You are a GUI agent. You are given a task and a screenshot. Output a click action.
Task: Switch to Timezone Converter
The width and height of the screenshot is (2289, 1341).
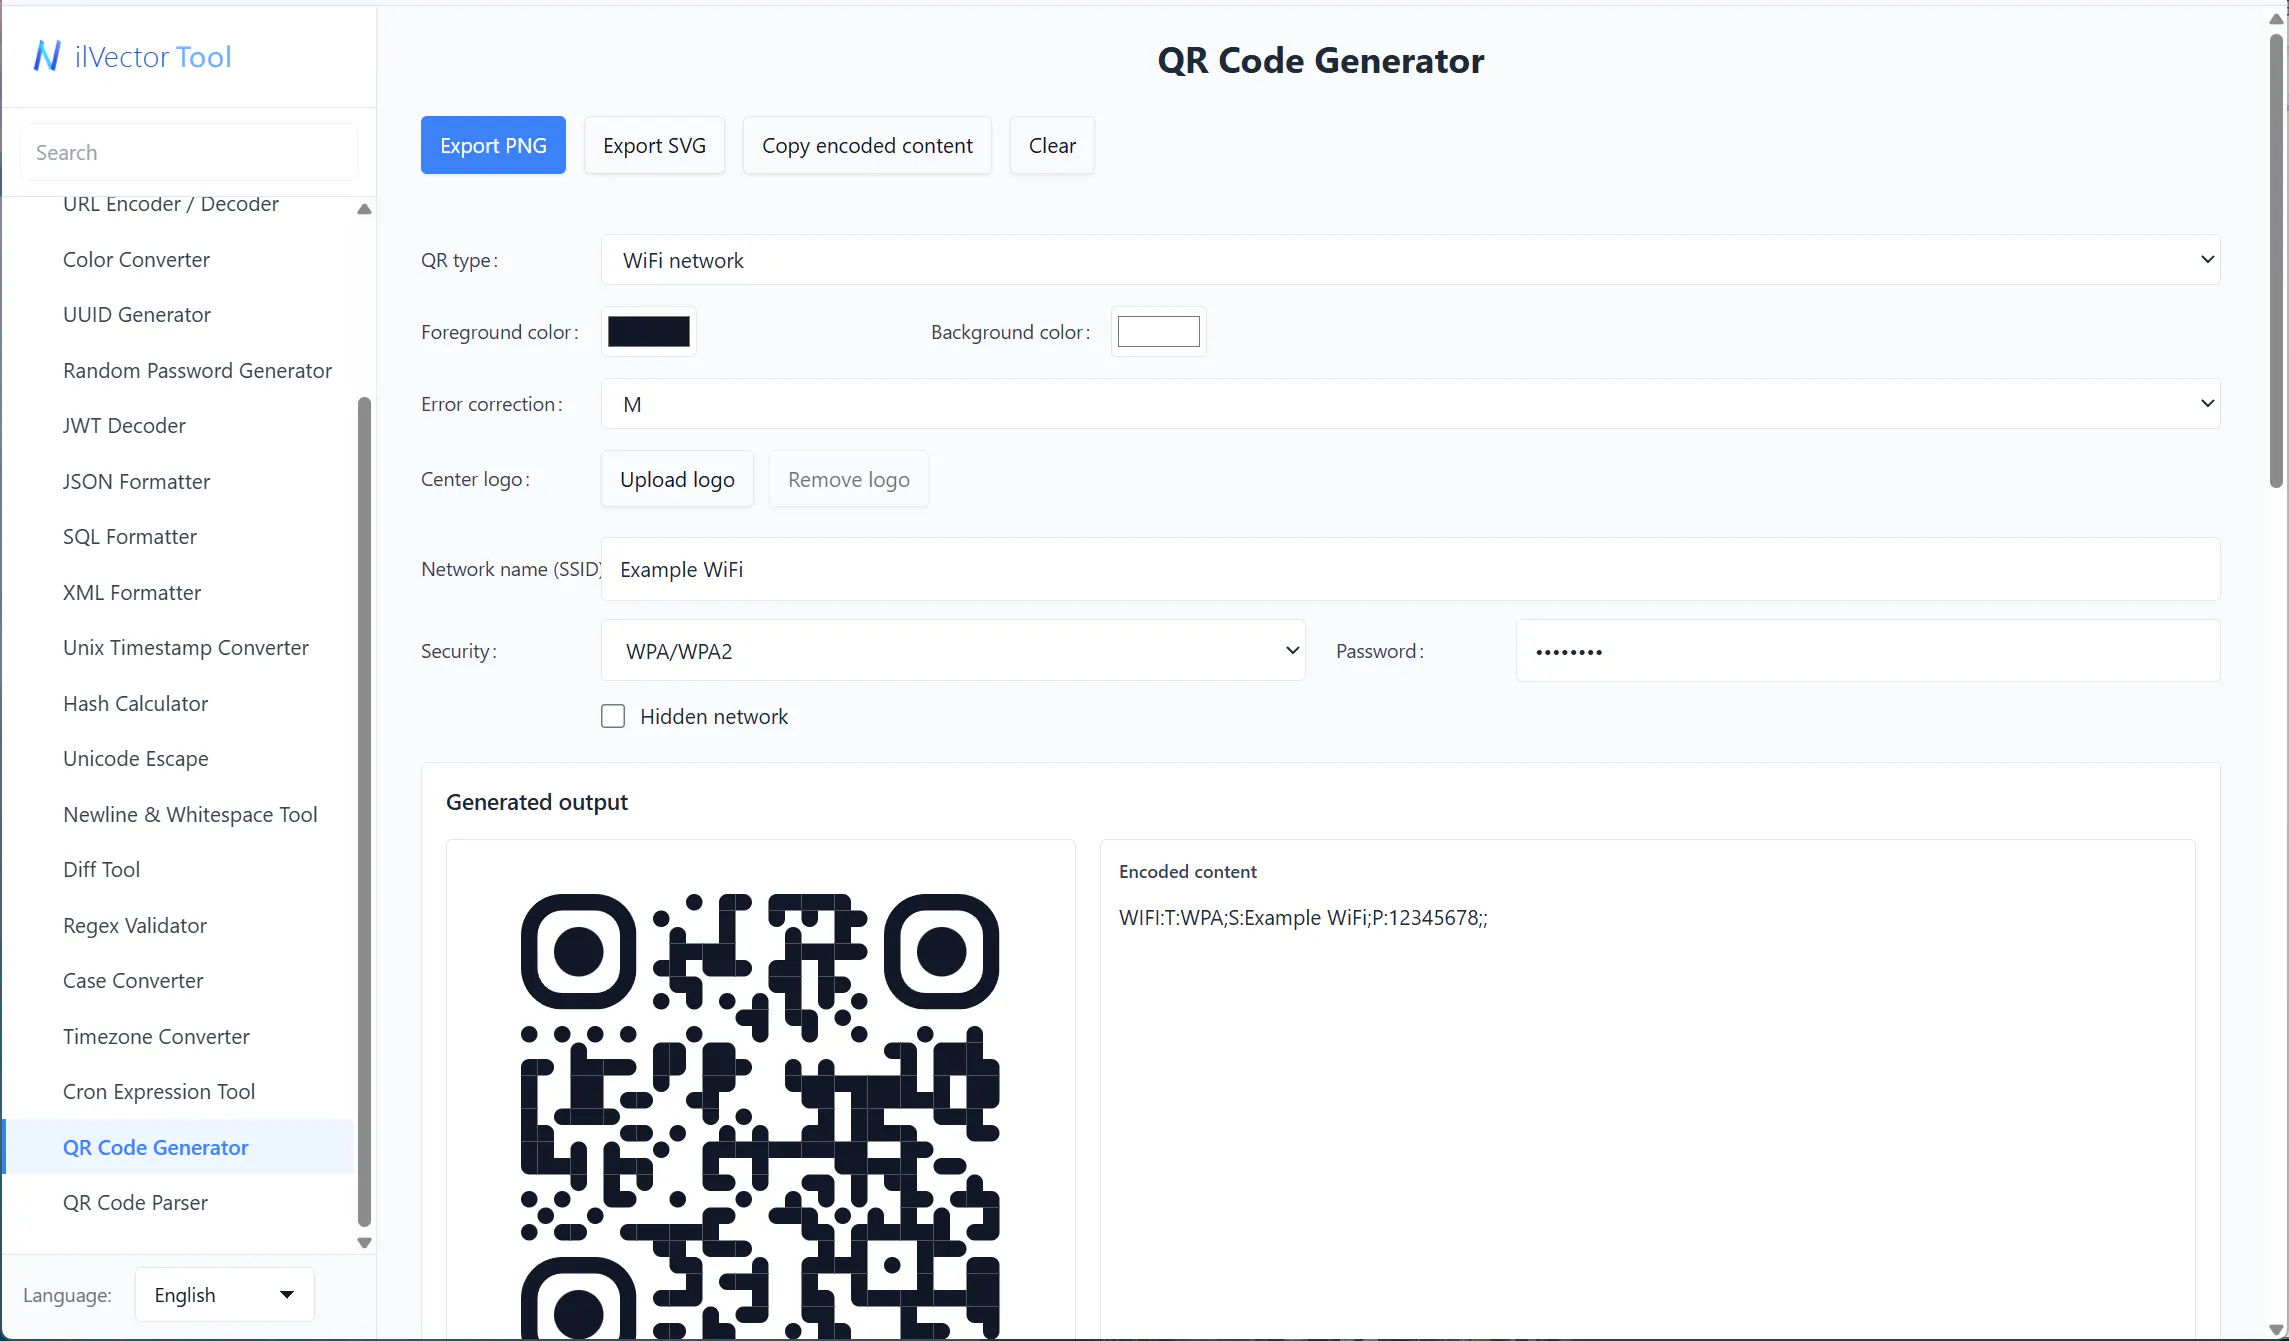point(156,1036)
